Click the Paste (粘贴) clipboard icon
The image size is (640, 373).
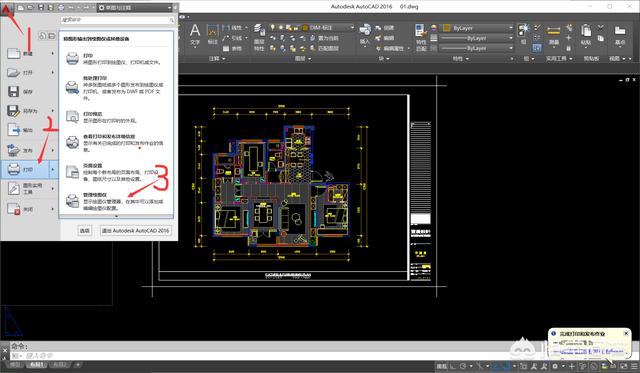coord(585,35)
